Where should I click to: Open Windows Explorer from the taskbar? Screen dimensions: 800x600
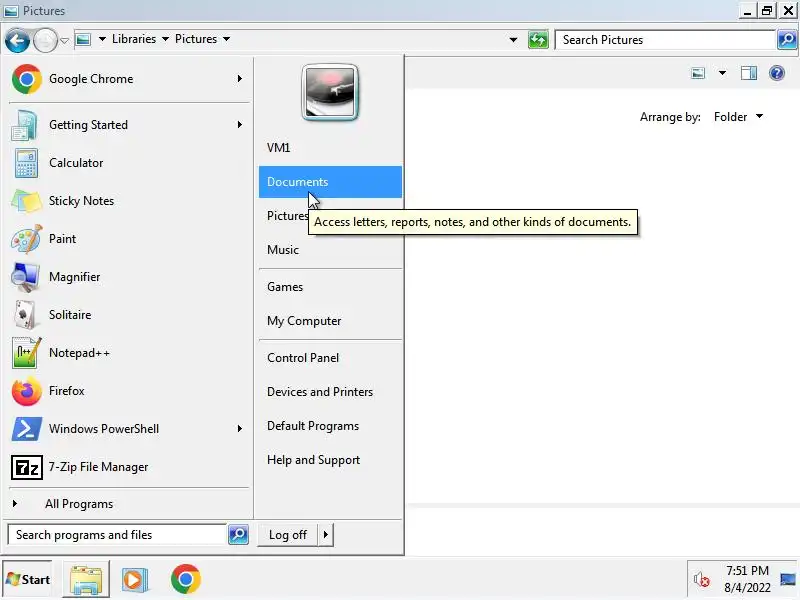click(x=86, y=580)
